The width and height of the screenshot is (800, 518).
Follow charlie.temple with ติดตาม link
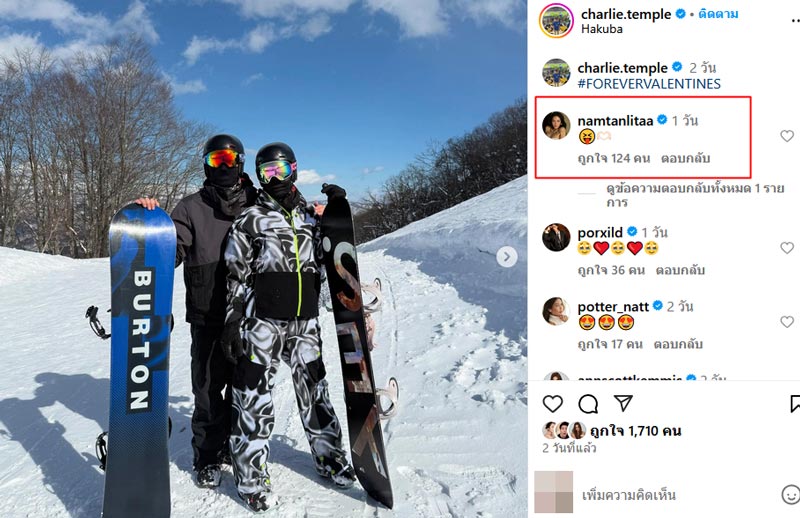pyautogui.click(x=718, y=14)
